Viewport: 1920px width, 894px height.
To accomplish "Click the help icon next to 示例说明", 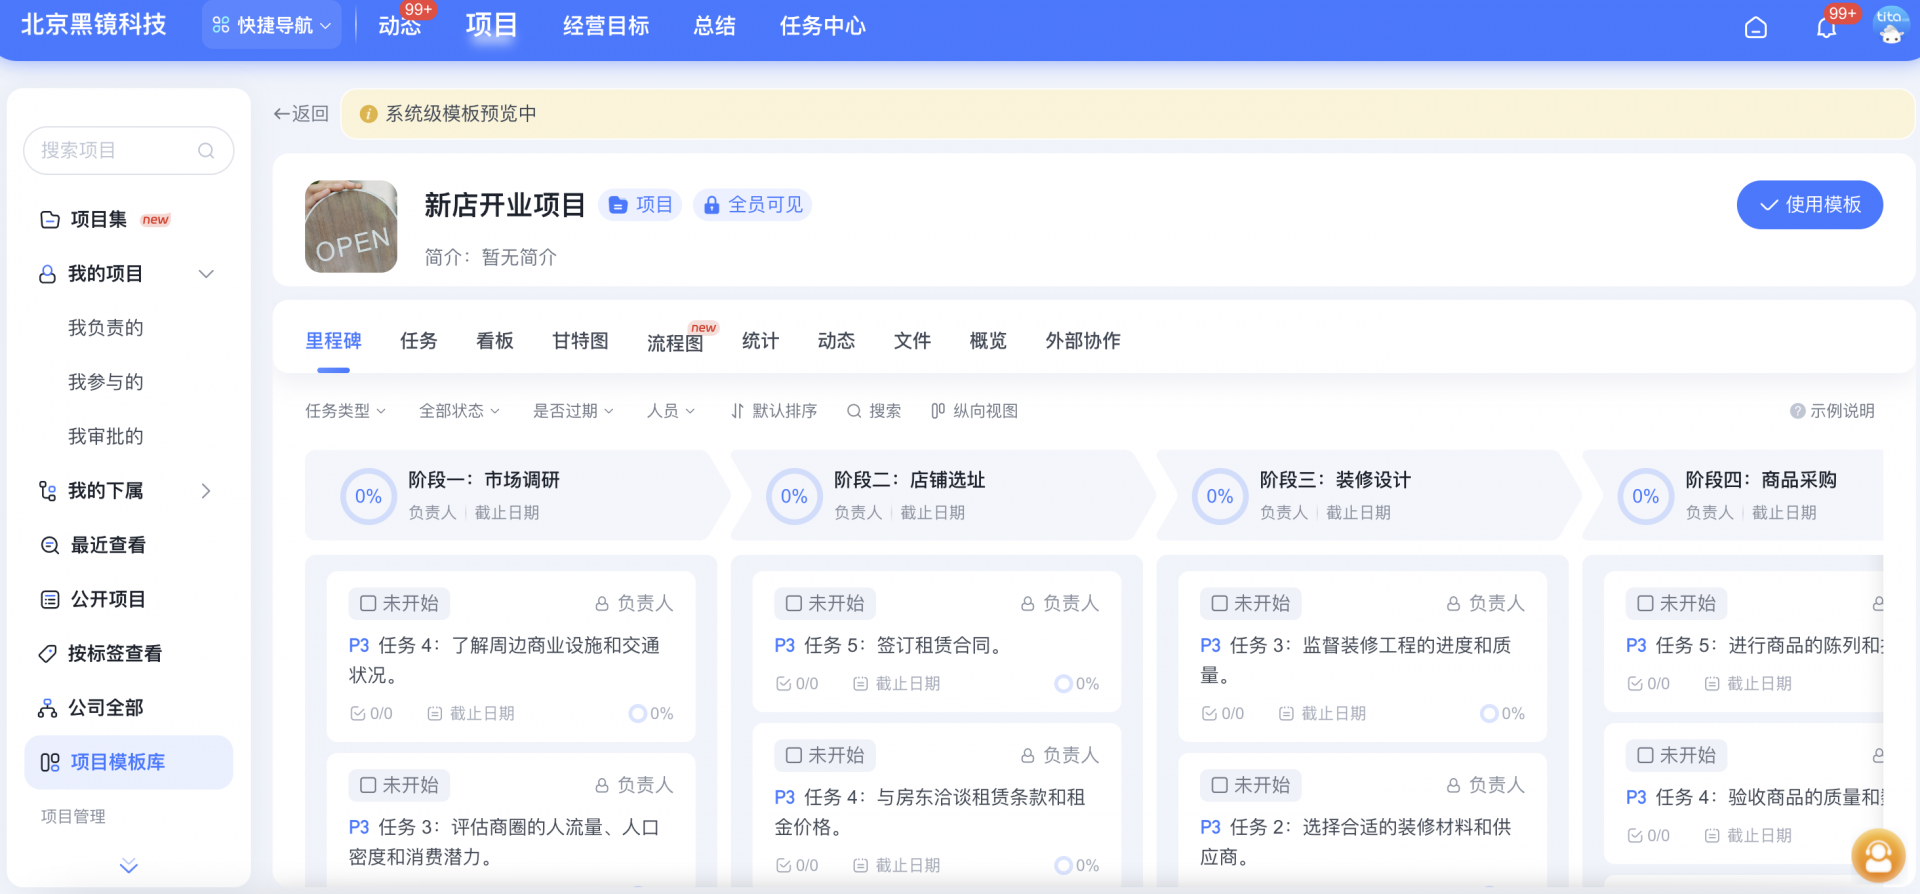I will click(x=1797, y=411).
